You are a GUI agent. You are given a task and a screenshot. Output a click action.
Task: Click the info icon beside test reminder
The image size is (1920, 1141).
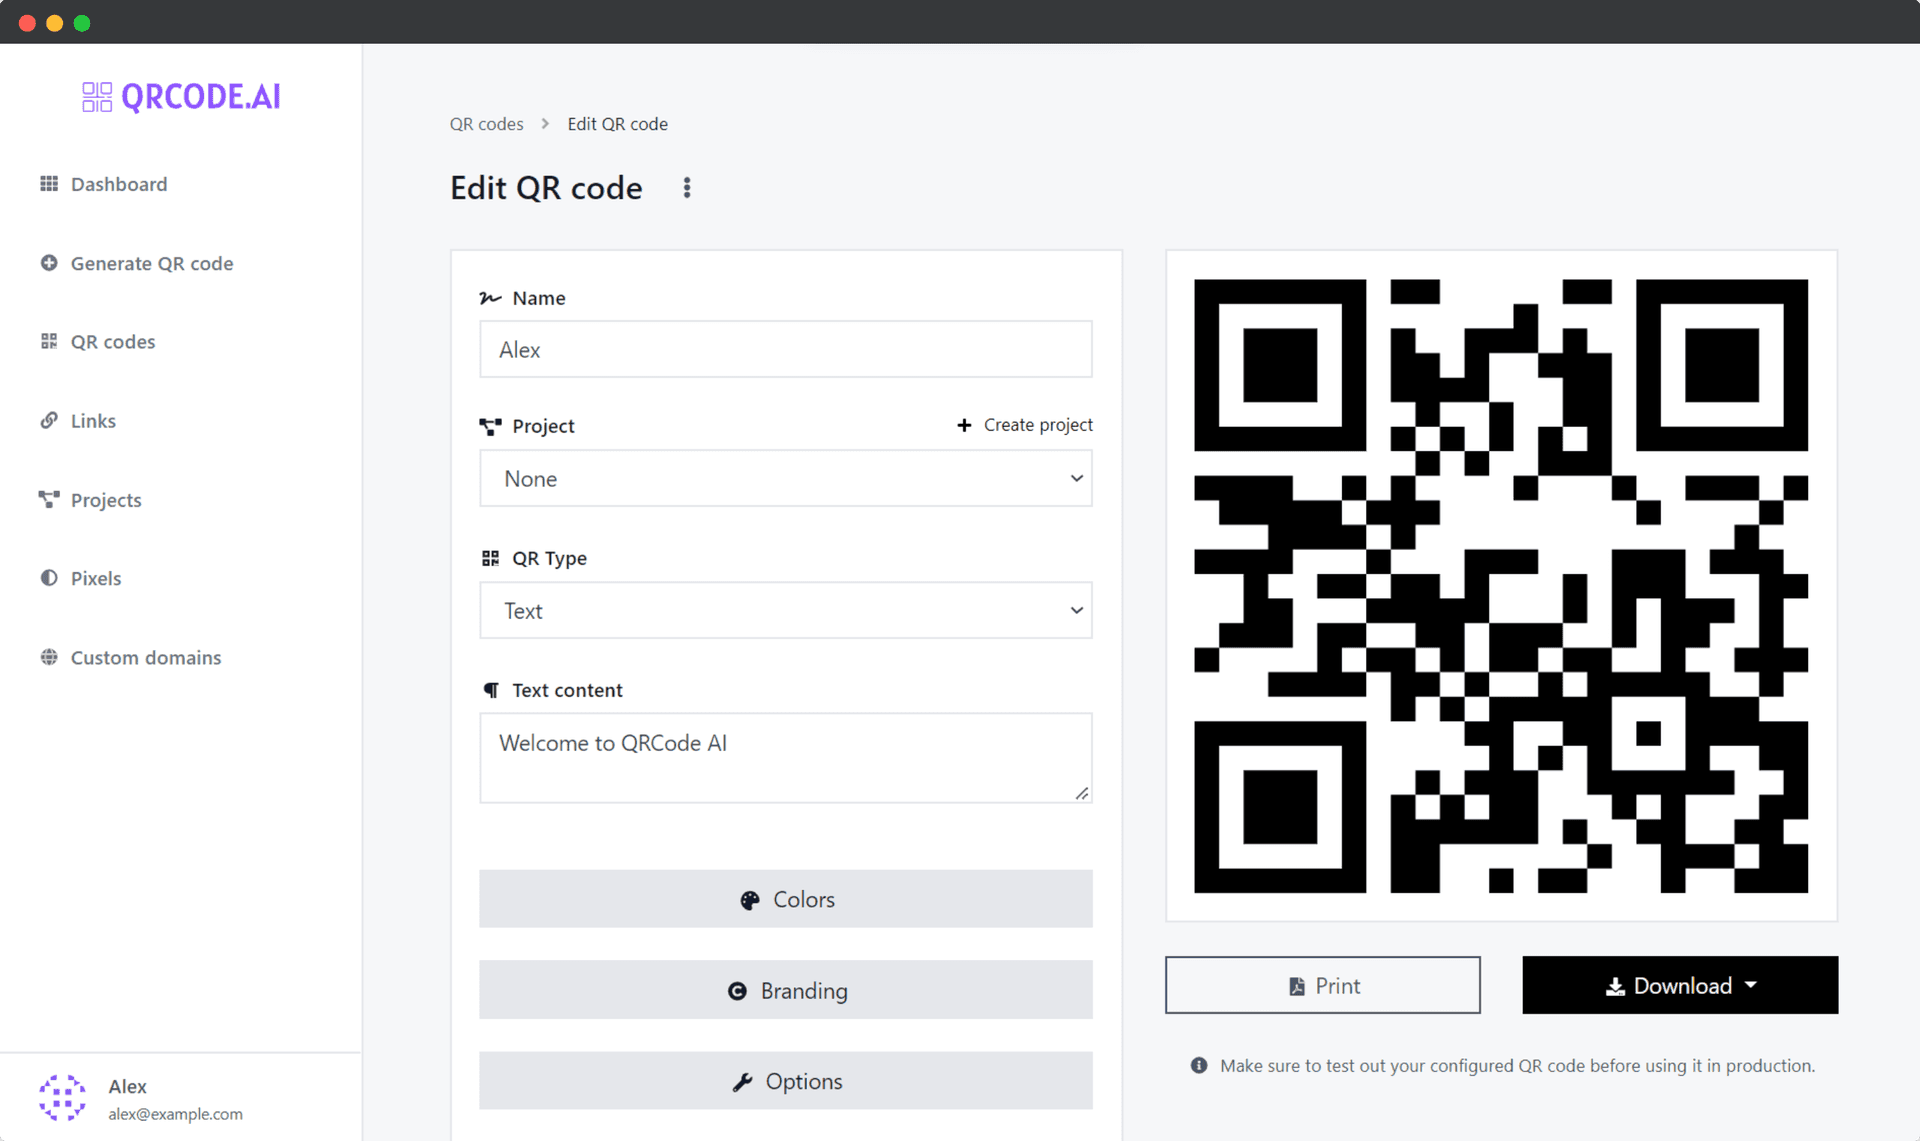click(x=1199, y=1065)
